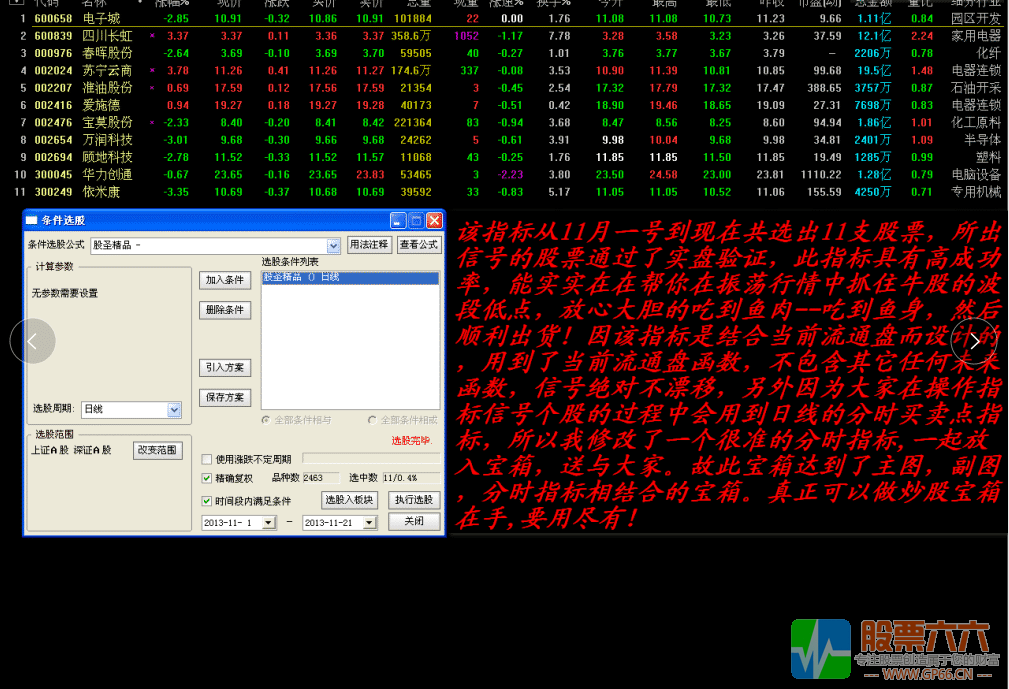
Task: Open the 条件选股公式 dropdown
Action: (x=333, y=245)
